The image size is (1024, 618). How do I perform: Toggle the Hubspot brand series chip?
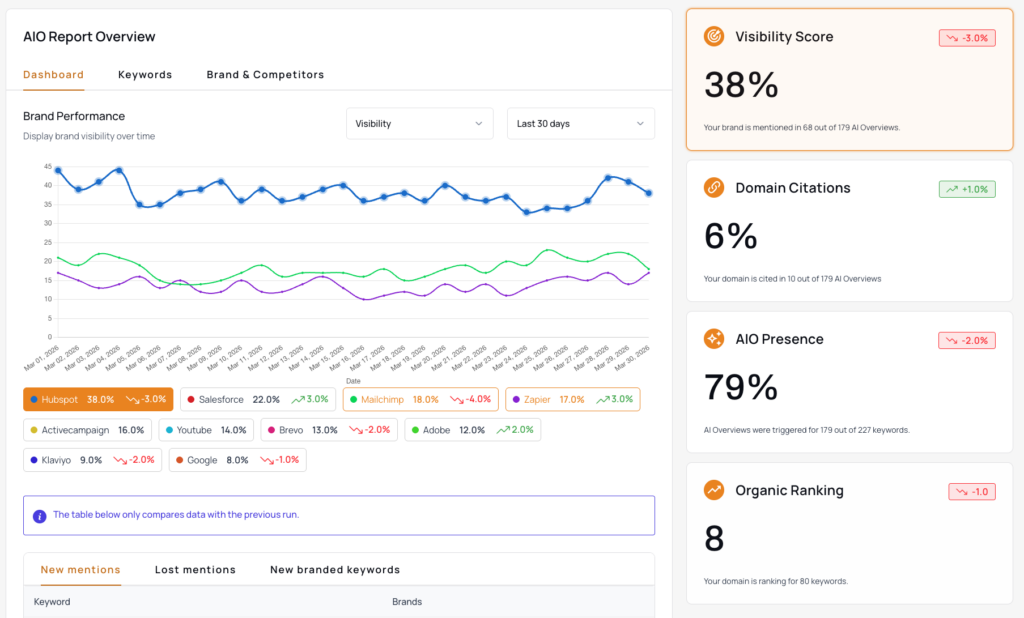point(98,399)
